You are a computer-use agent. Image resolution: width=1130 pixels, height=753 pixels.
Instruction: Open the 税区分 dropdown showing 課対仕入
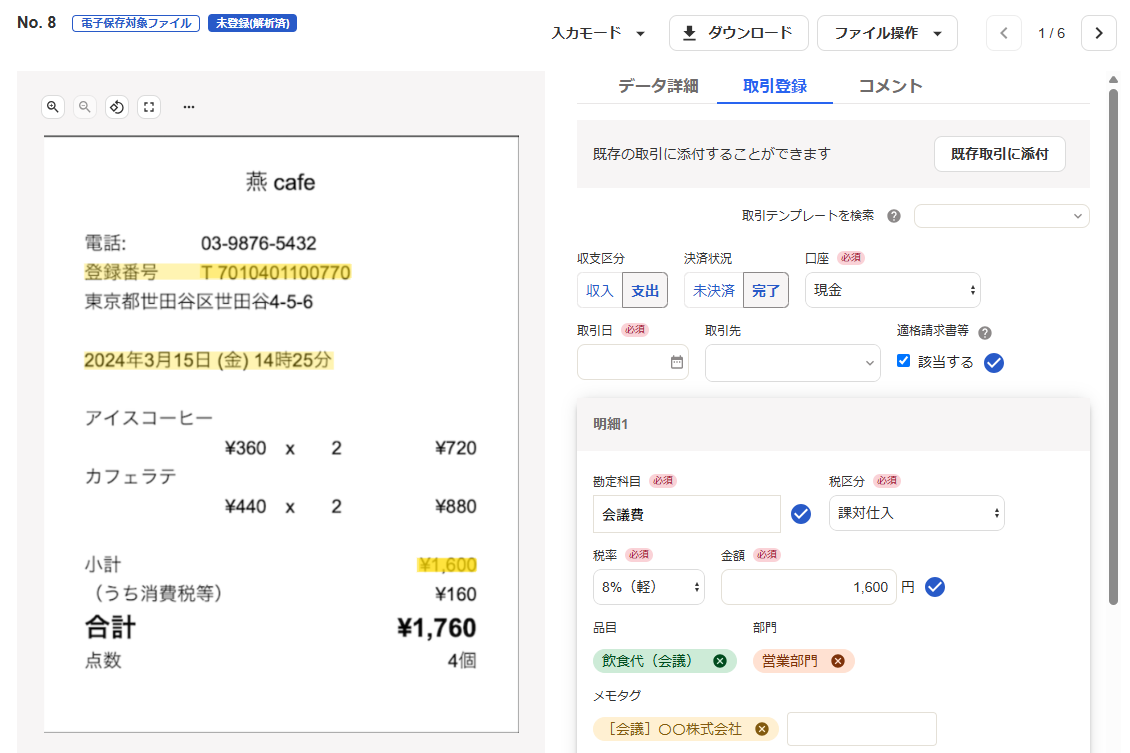(917, 513)
